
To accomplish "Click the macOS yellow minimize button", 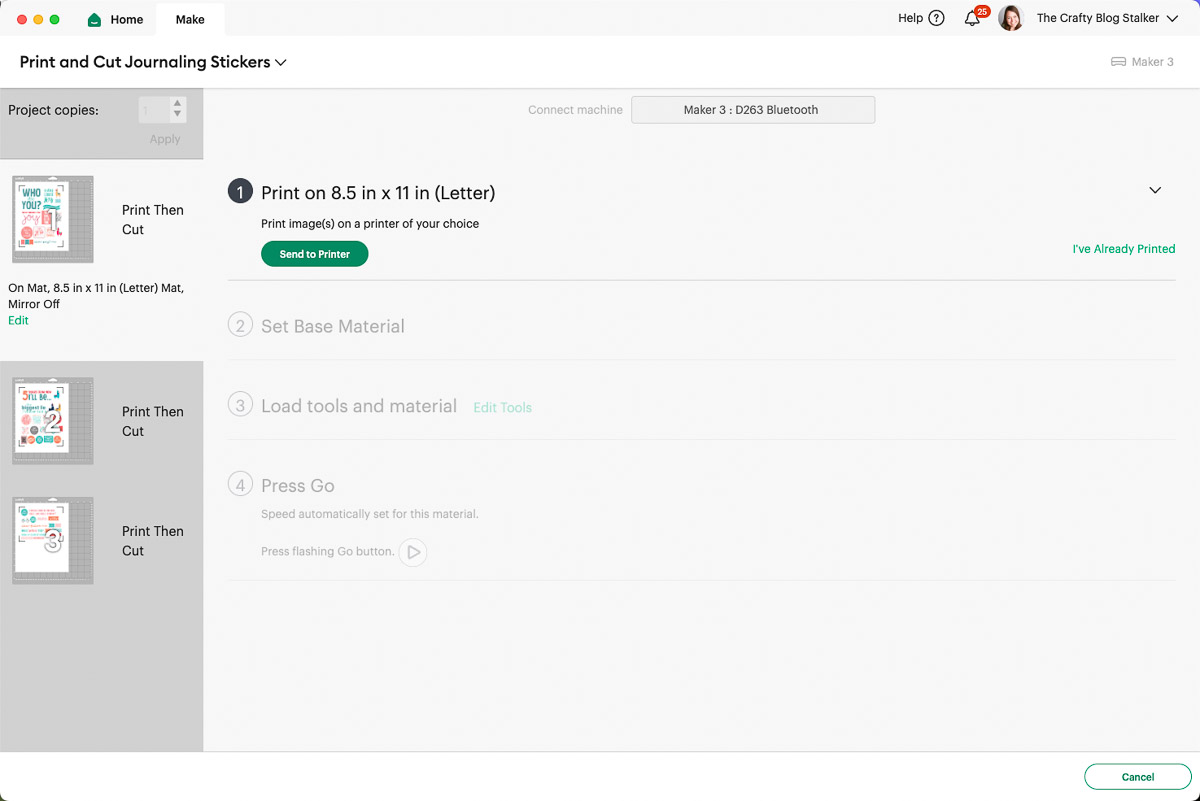I will coord(38,19).
